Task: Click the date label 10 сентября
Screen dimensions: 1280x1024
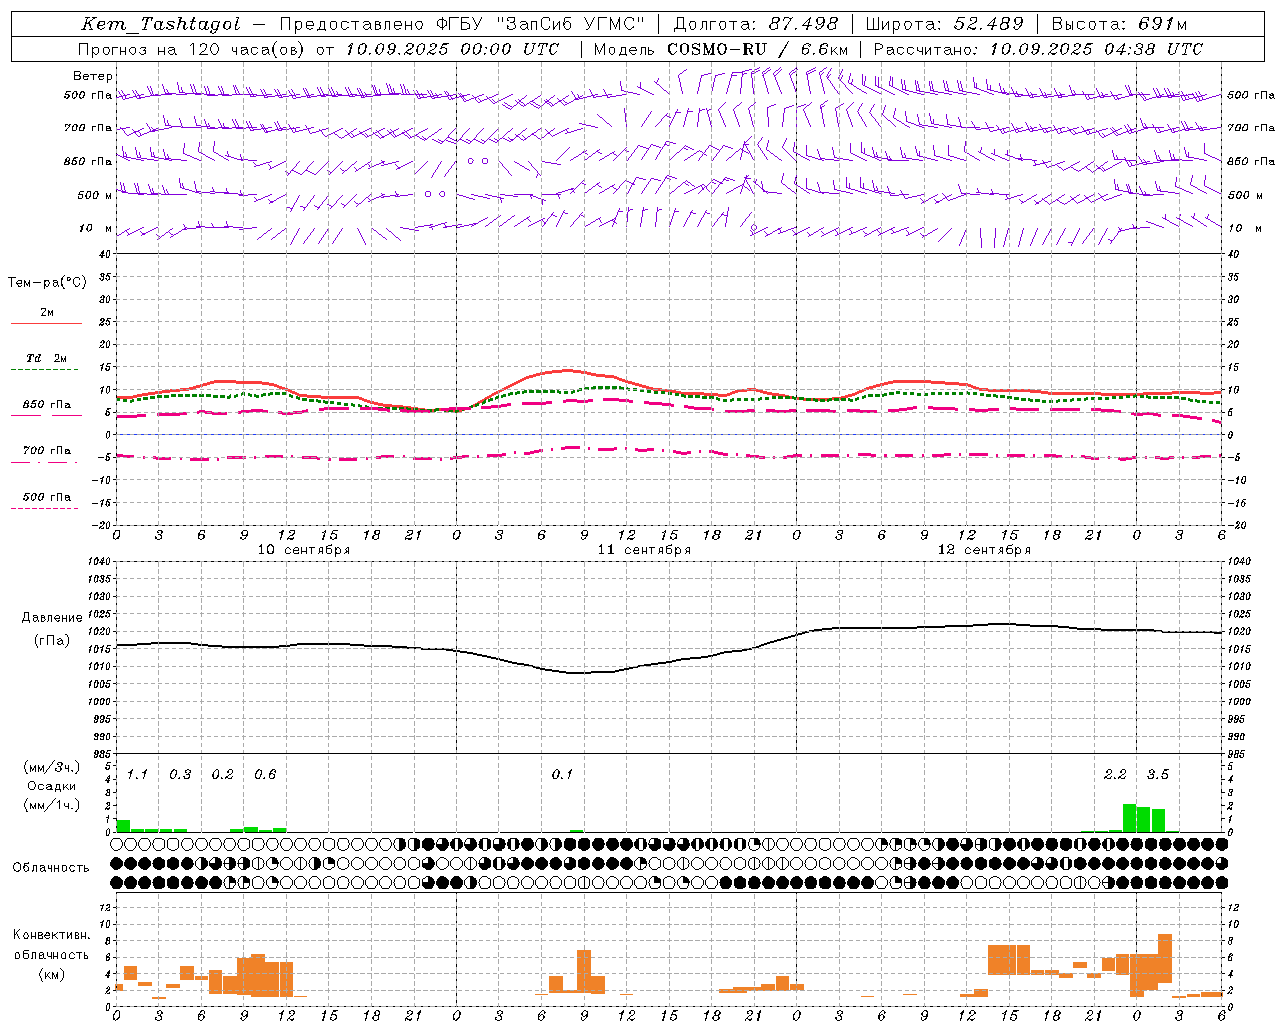Action: 304,550
